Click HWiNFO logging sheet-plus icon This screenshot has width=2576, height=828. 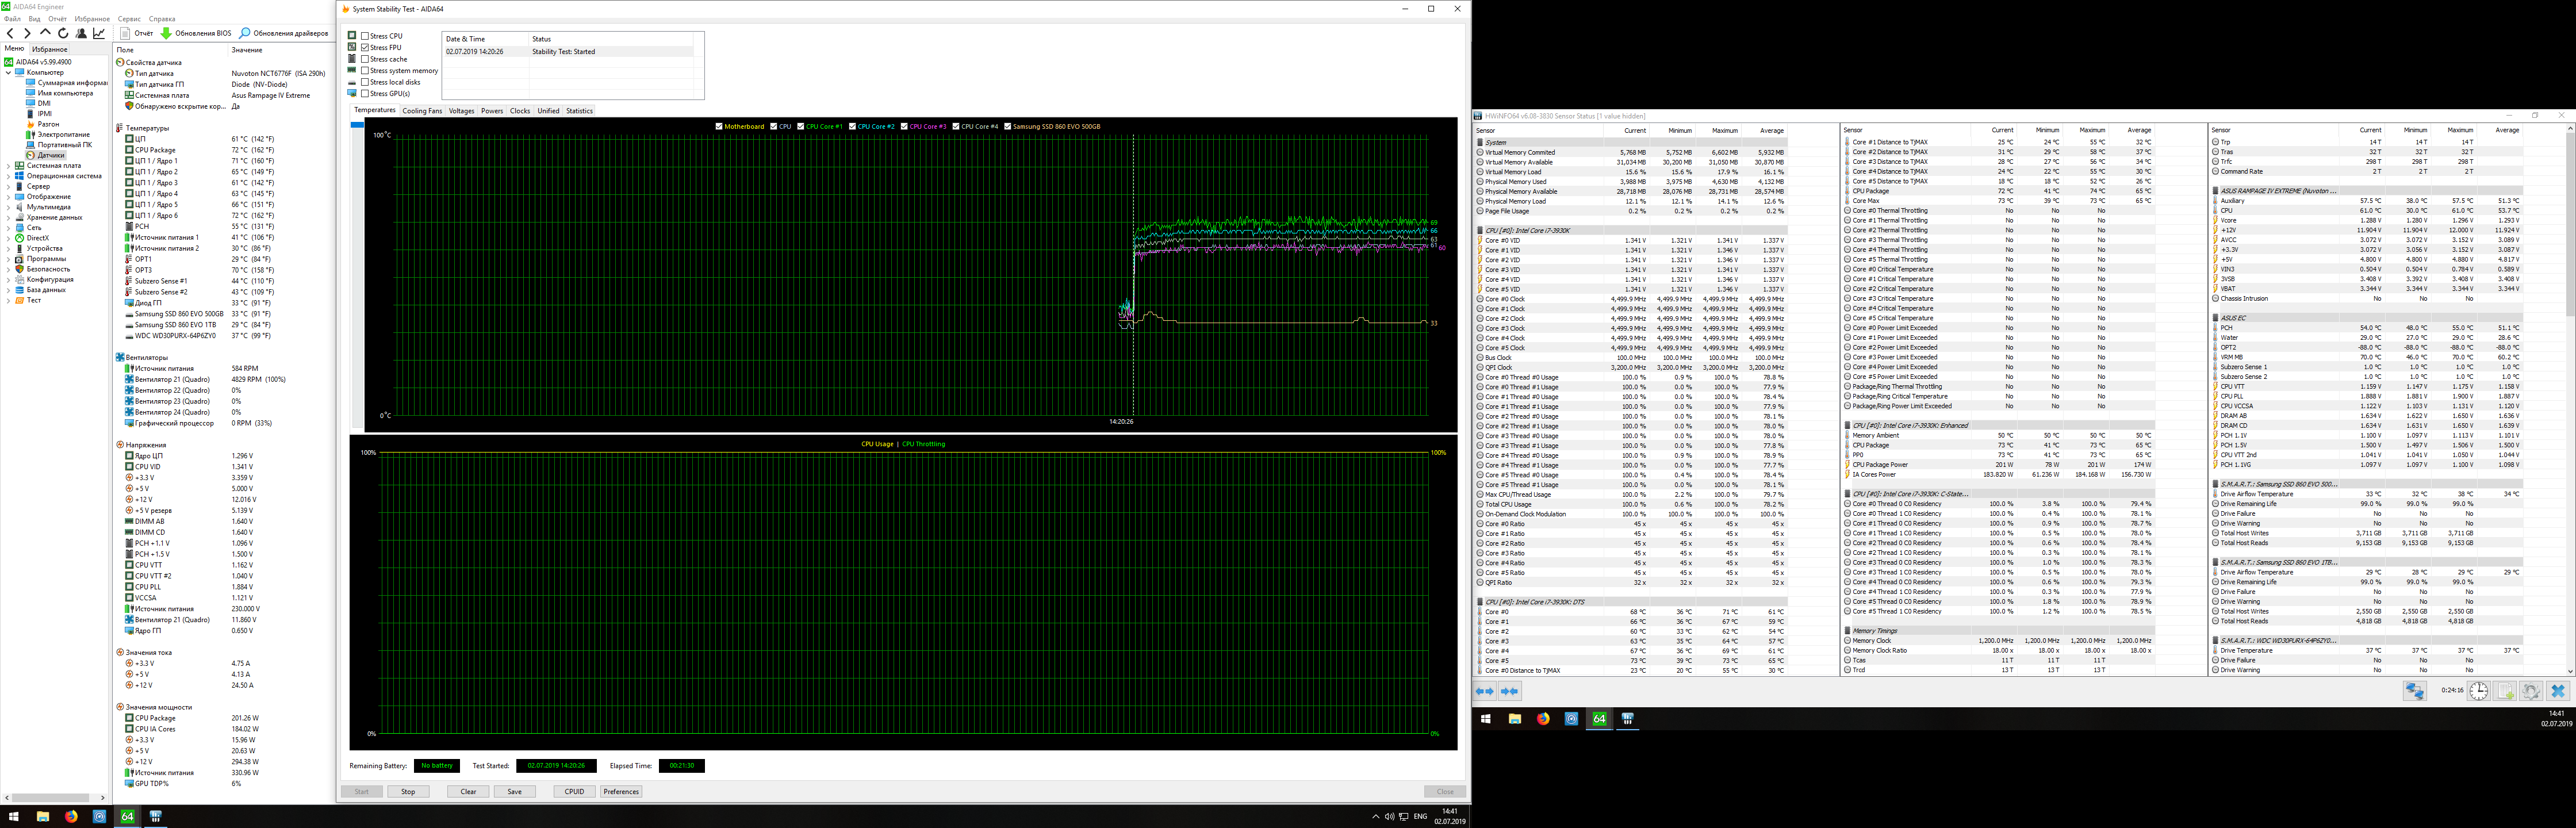point(2505,691)
